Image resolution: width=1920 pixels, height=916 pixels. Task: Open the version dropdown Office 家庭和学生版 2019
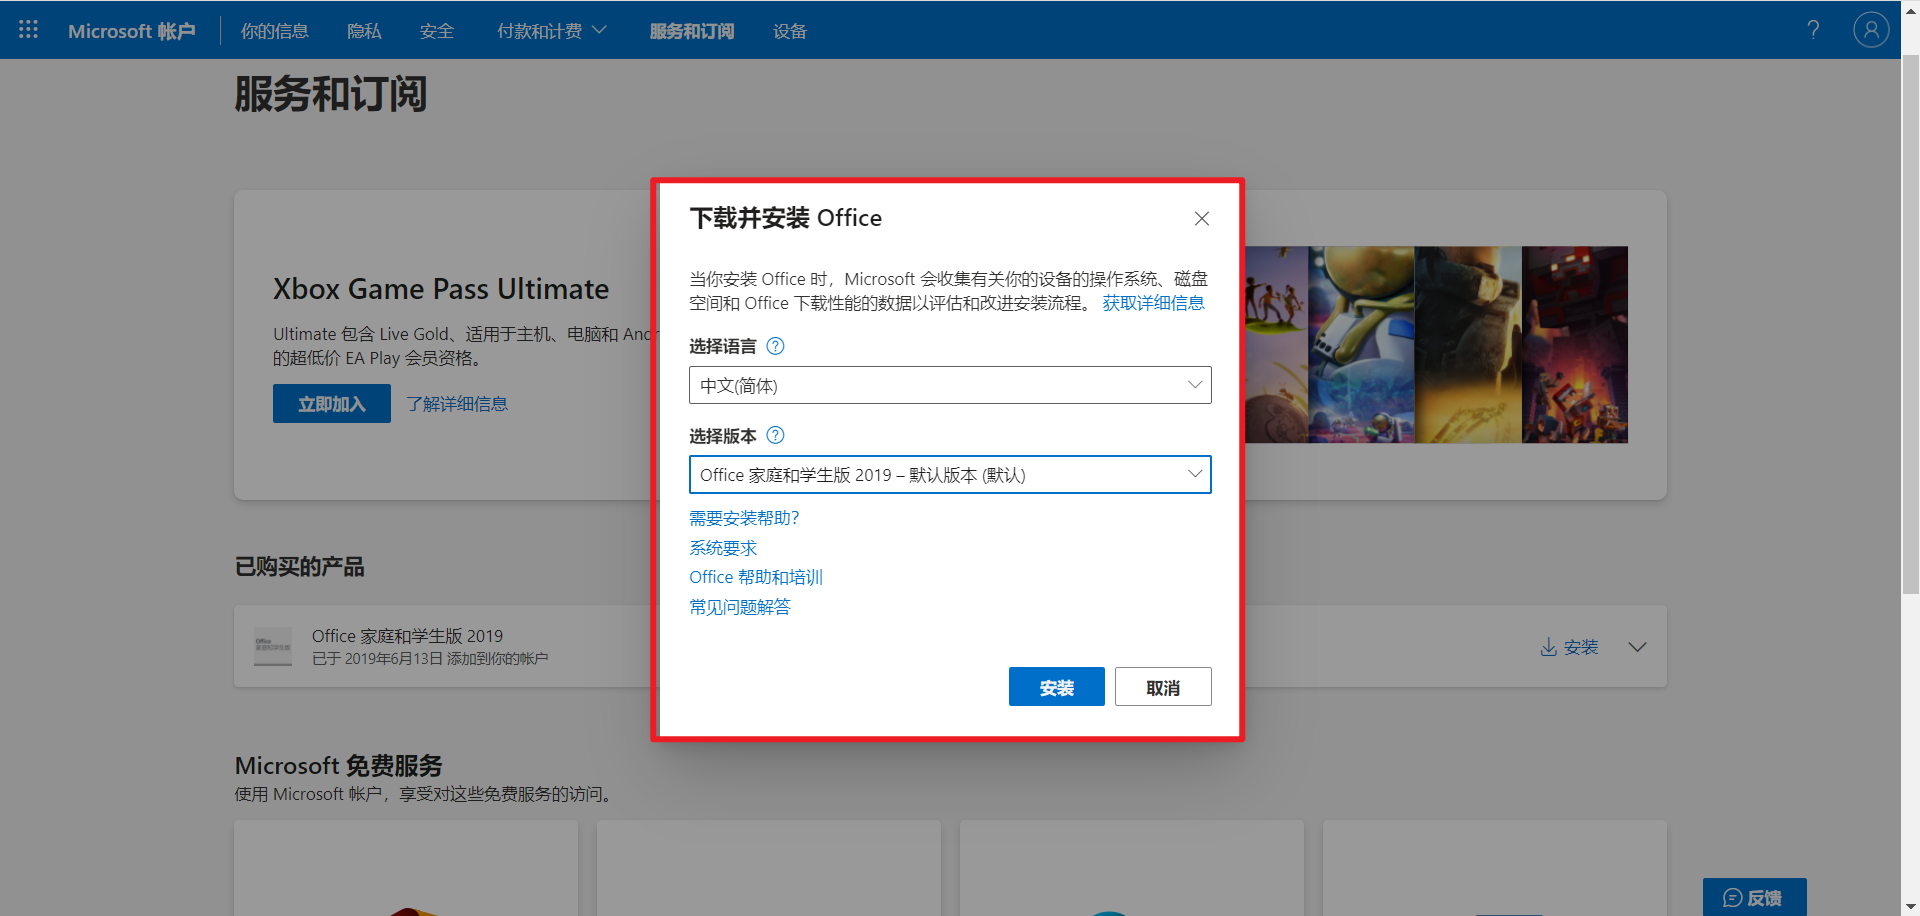(x=950, y=475)
